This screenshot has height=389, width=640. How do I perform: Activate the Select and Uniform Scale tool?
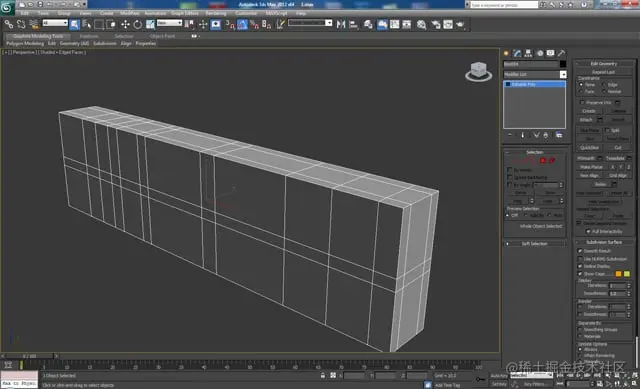point(150,24)
